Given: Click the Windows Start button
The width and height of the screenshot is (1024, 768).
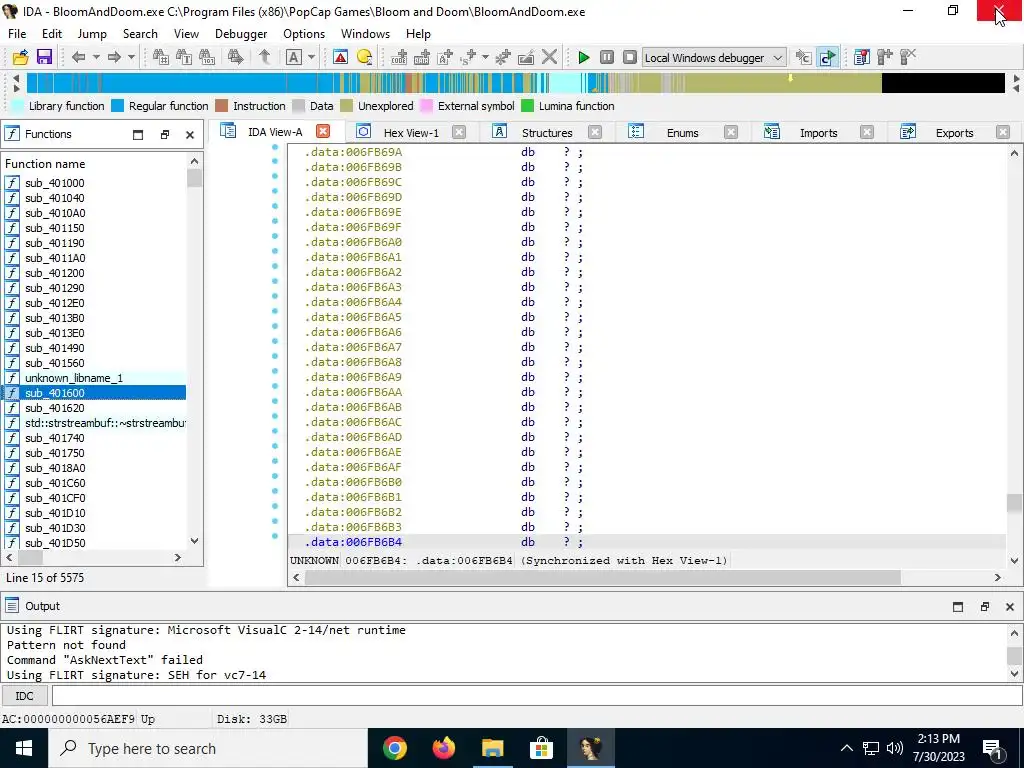Looking at the screenshot, I should coord(24,748).
